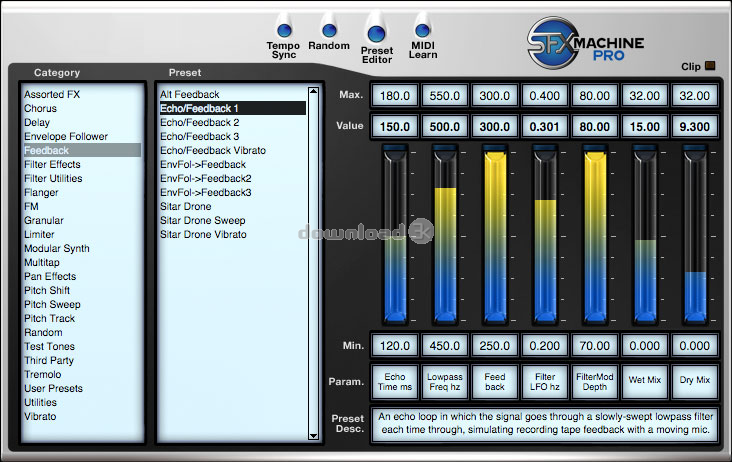Viewport: 732px width, 462px height.
Task: Load the Sitar Drone preset
Action: click(x=185, y=206)
